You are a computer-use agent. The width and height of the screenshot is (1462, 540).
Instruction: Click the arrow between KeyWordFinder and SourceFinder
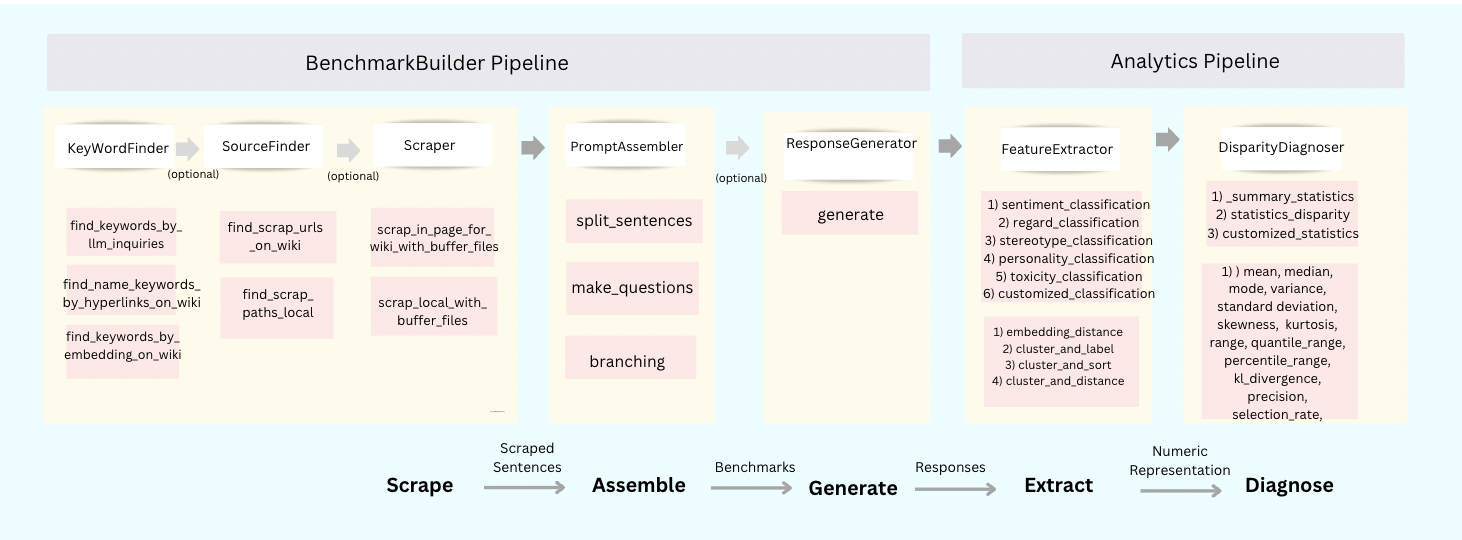coord(188,149)
